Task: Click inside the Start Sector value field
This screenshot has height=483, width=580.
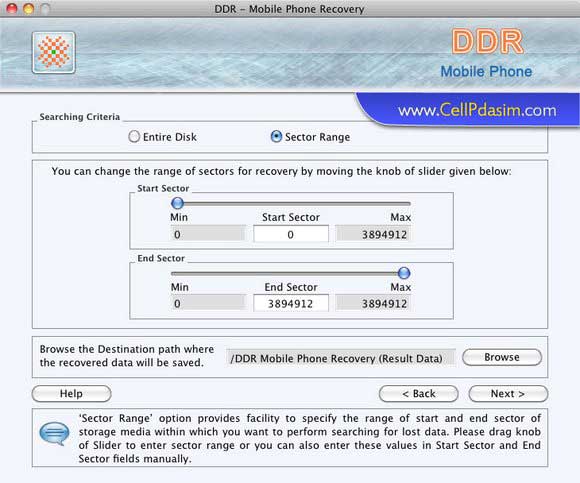Action: click(x=291, y=234)
